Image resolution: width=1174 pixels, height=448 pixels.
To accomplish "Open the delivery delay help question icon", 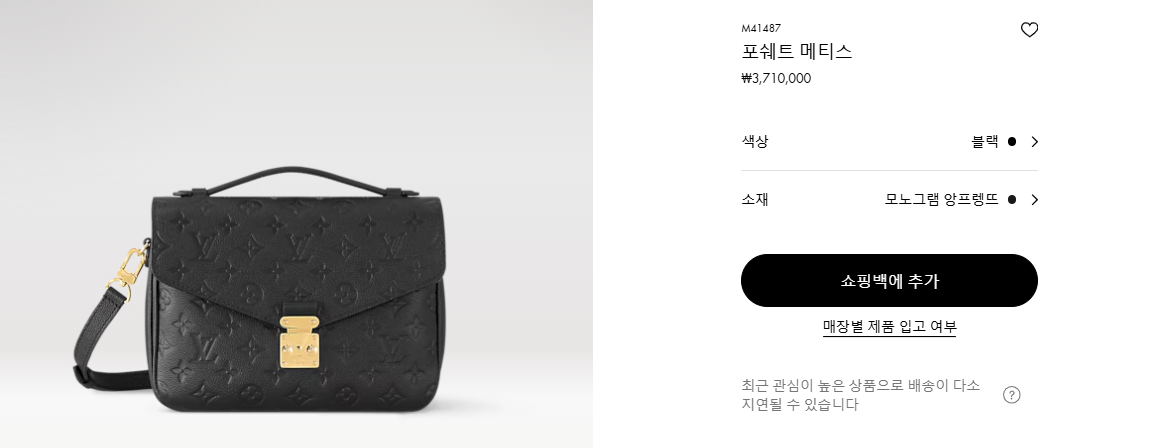I will 1011,395.
